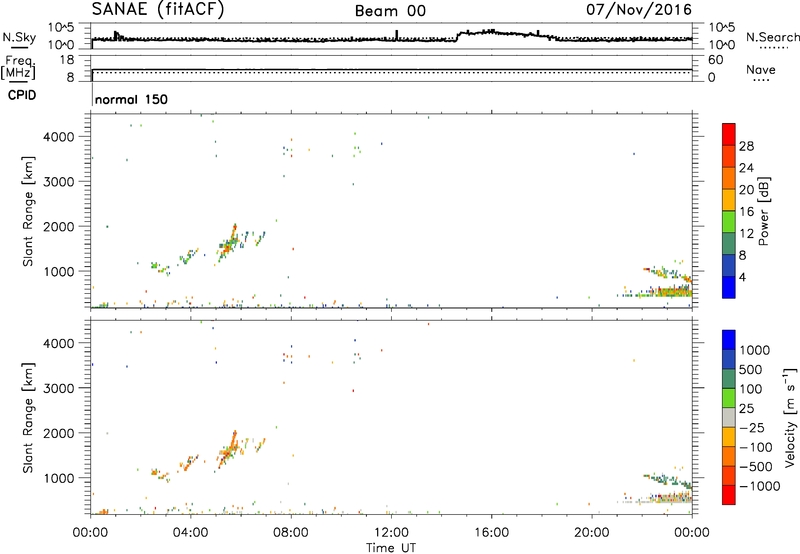Click the gray segment of Velocity colorbar
The width and height of the screenshot is (800, 554).
coord(729,417)
